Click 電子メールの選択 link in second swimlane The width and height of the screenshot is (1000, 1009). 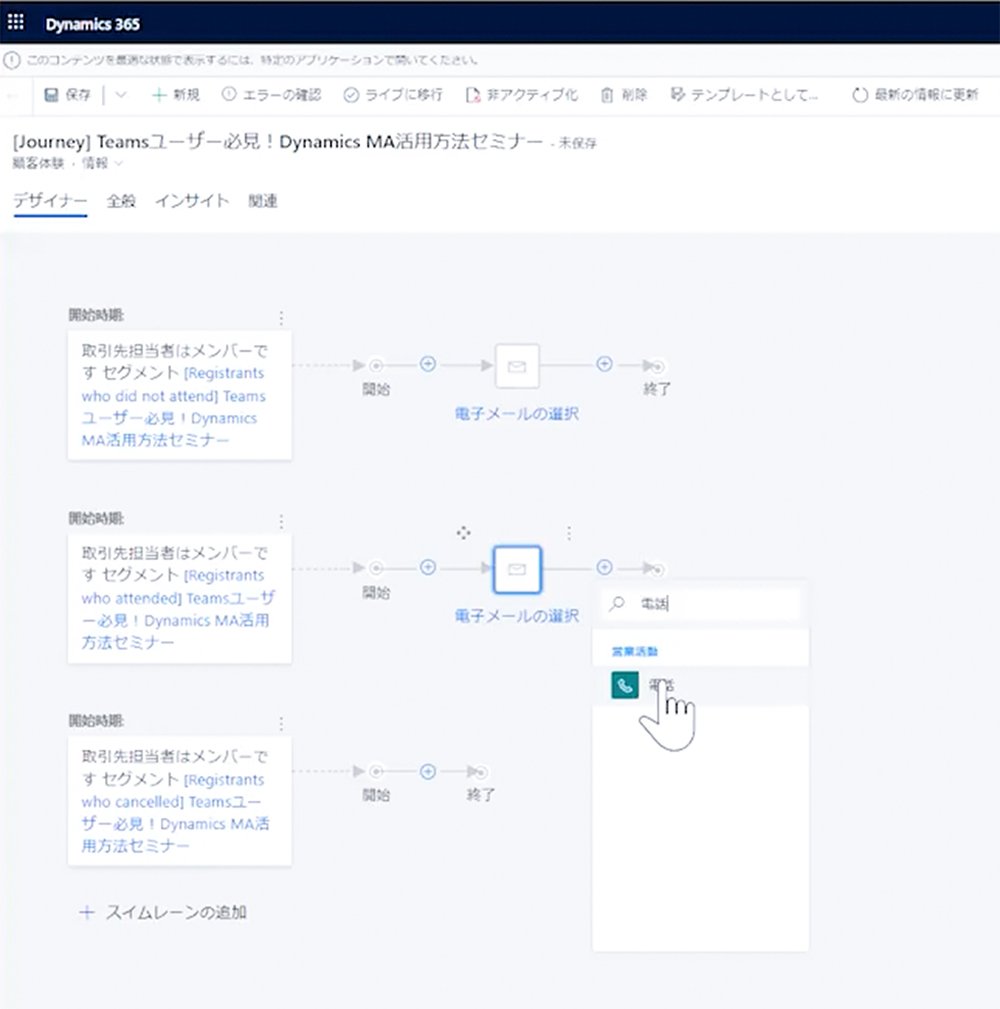pyautogui.click(x=517, y=616)
